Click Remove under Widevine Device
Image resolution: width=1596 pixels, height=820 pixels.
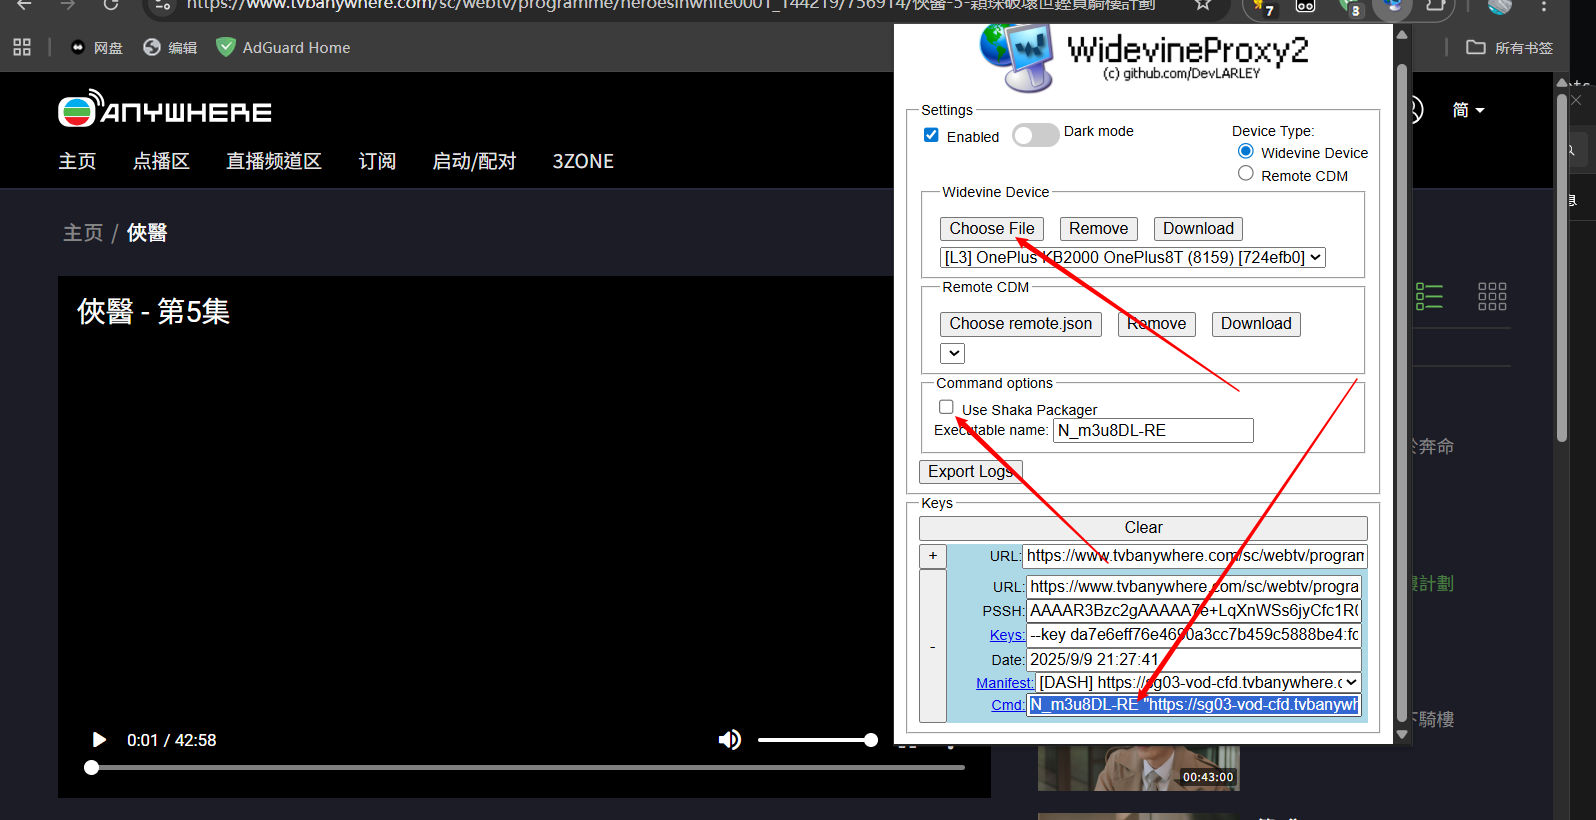[x=1098, y=229]
